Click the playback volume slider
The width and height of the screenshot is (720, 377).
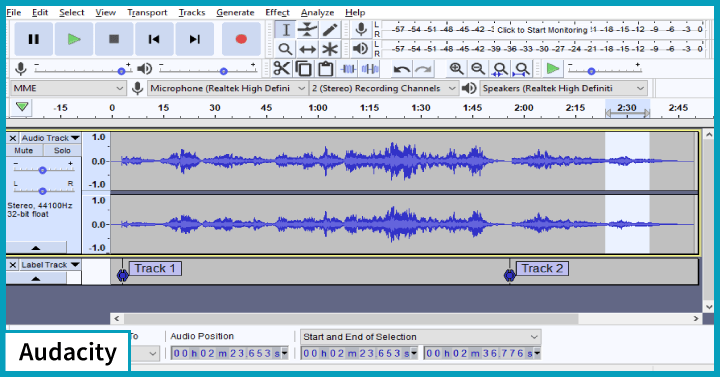click(x=208, y=70)
